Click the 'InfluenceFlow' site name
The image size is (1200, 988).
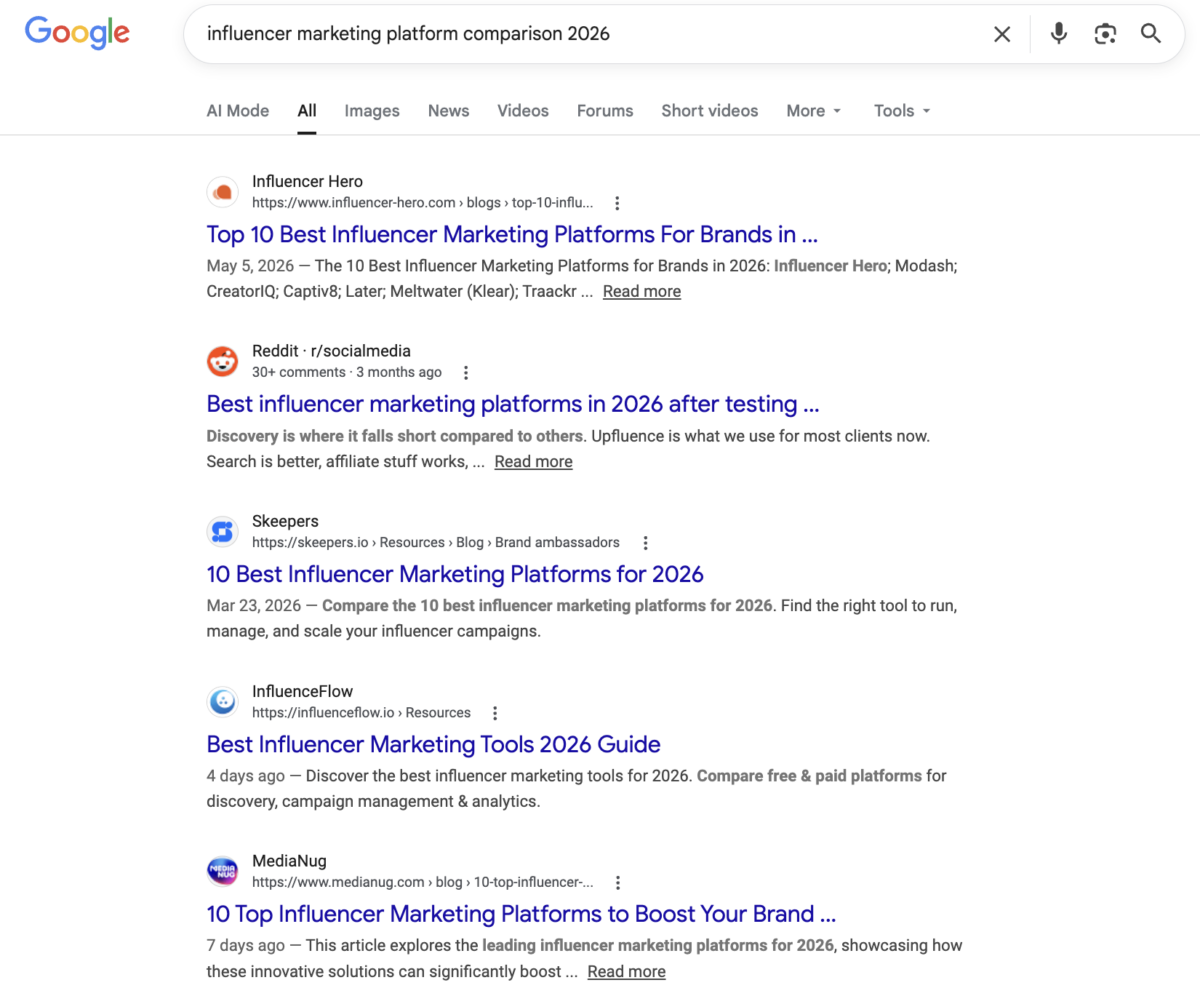coord(302,691)
